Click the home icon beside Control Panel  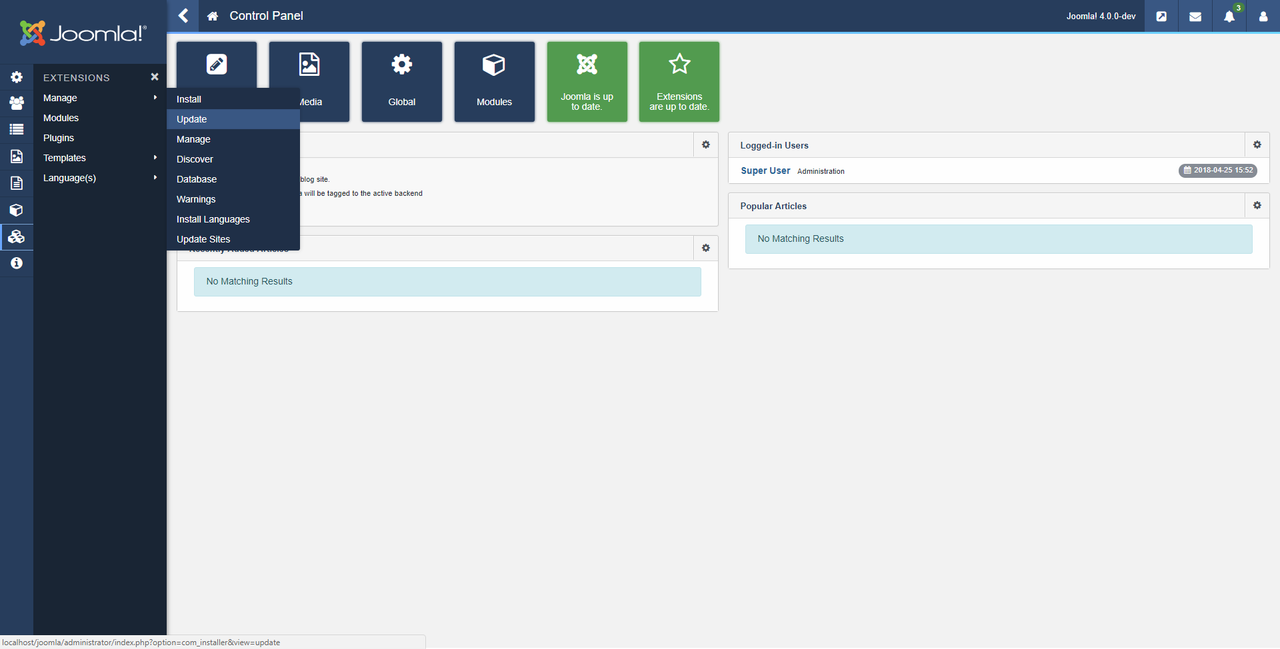tap(212, 16)
